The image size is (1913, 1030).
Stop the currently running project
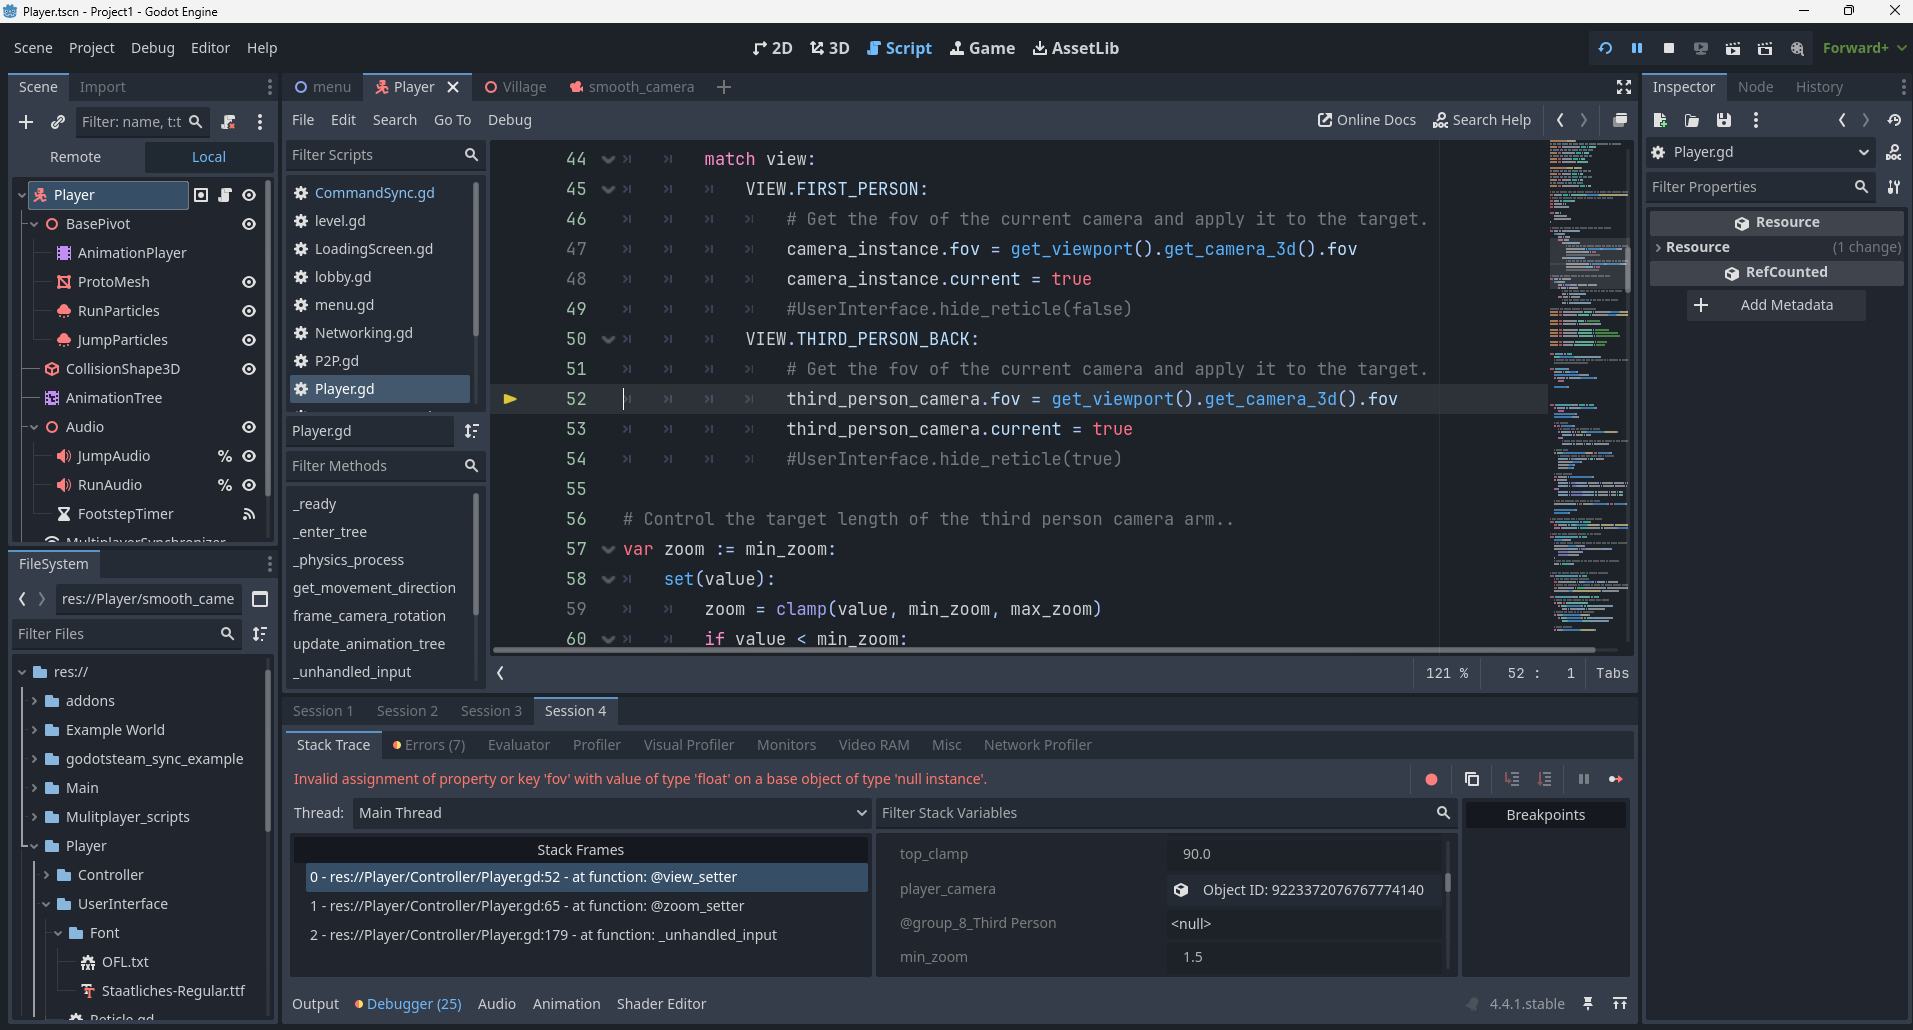coord(1667,48)
